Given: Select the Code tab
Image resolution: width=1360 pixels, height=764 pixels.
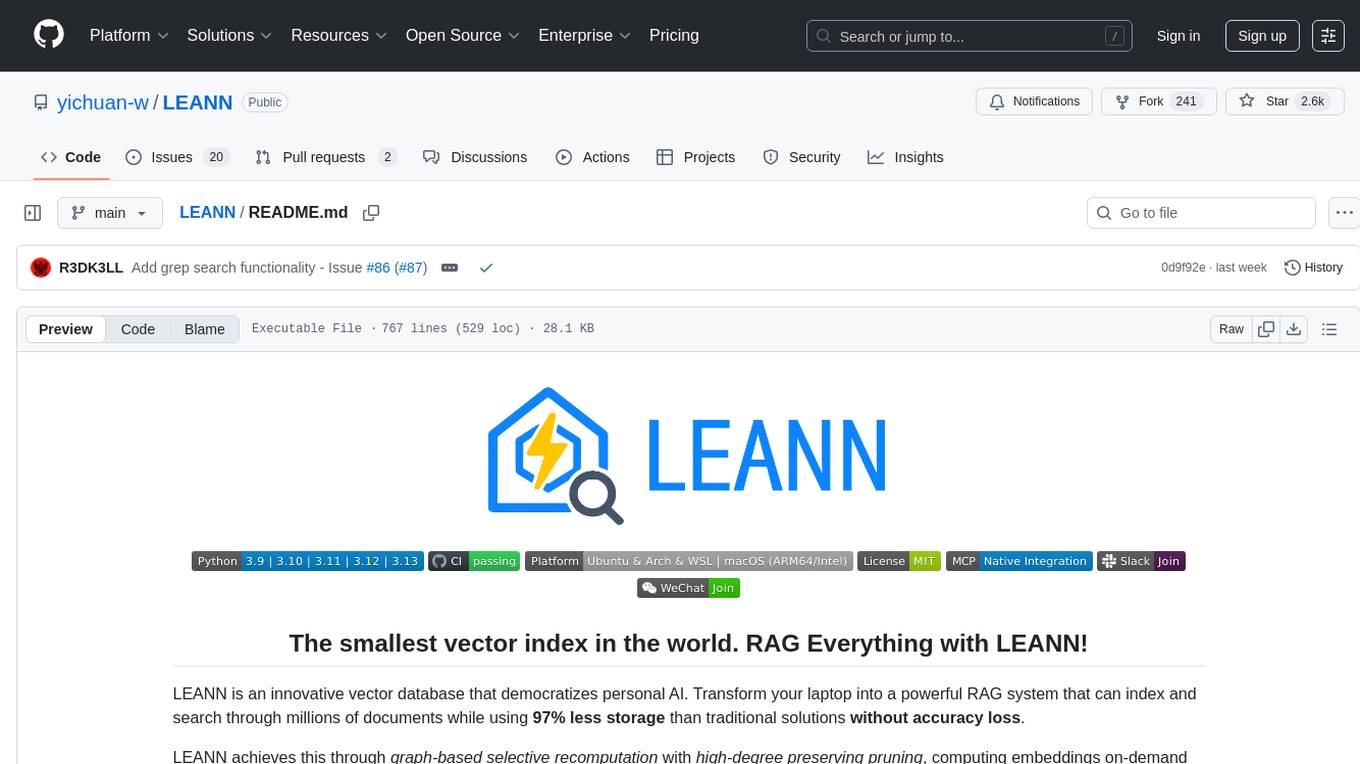Looking at the screenshot, I should click(70, 157).
